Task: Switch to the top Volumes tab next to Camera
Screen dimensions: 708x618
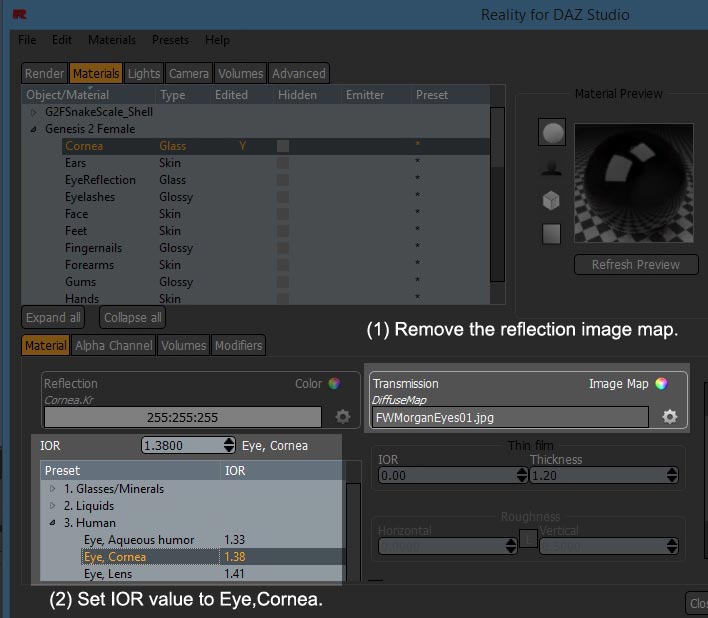Action: tap(240, 73)
